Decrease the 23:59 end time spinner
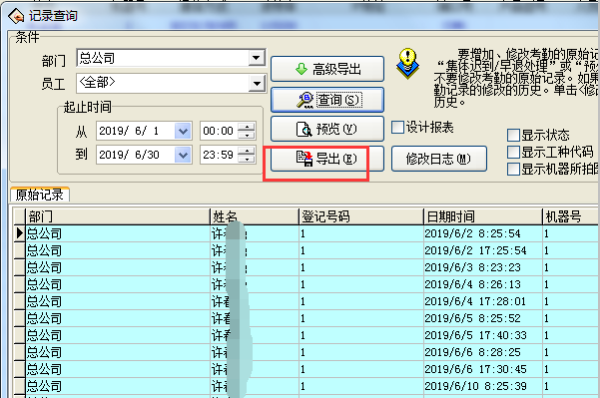Viewport: 600px width, 398px height. click(246, 159)
